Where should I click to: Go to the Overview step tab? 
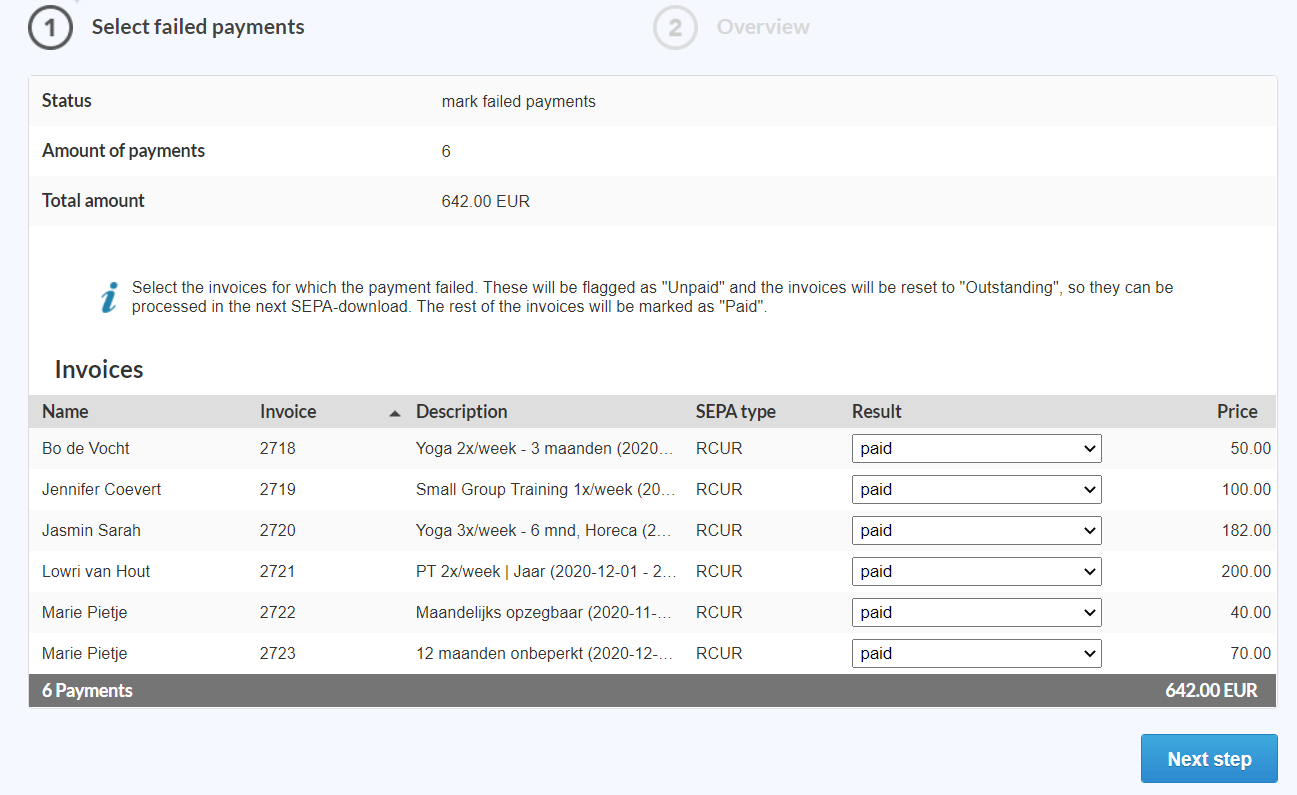762,27
